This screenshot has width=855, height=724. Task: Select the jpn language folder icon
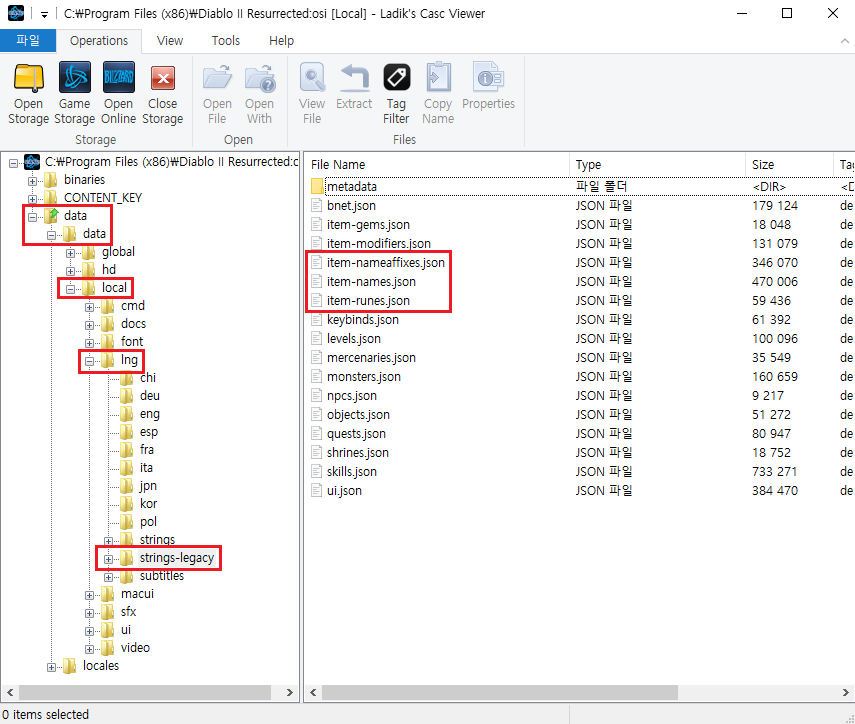127,486
